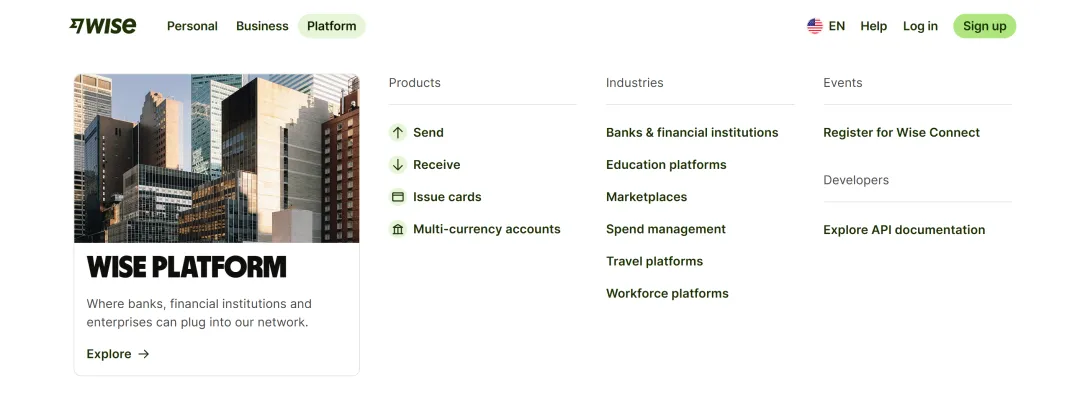1080x403 pixels.
Task: Open Explore API documentation
Action: click(904, 229)
